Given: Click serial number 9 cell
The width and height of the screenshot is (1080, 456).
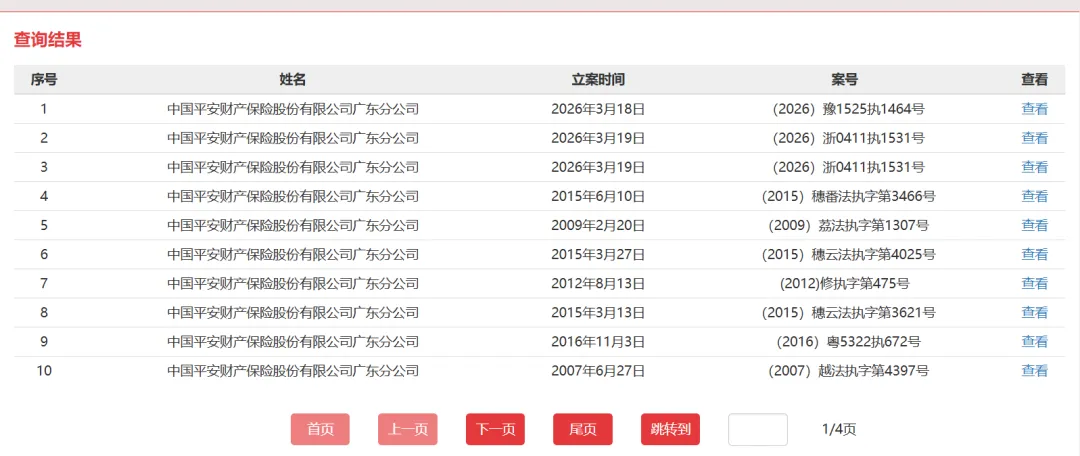Looking at the screenshot, I should (x=44, y=342).
